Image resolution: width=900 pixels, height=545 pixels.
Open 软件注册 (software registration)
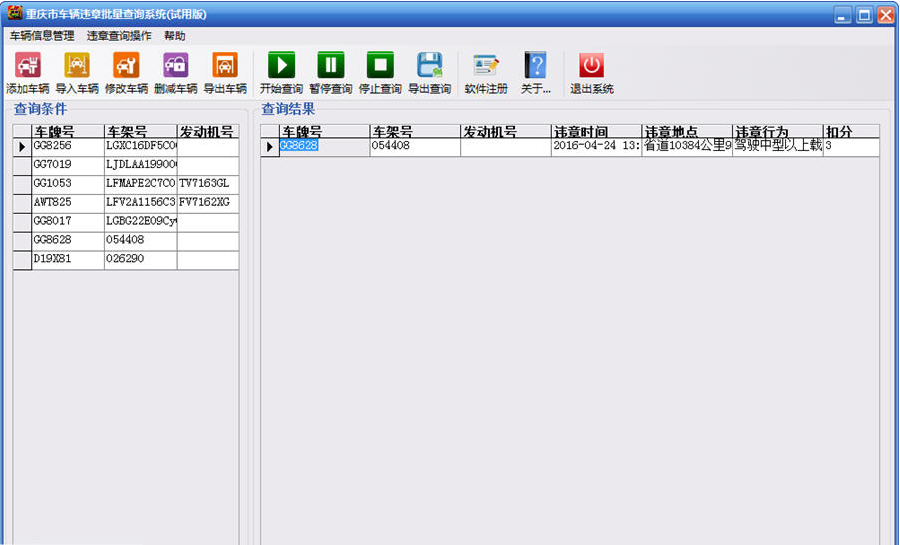point(486,66)
